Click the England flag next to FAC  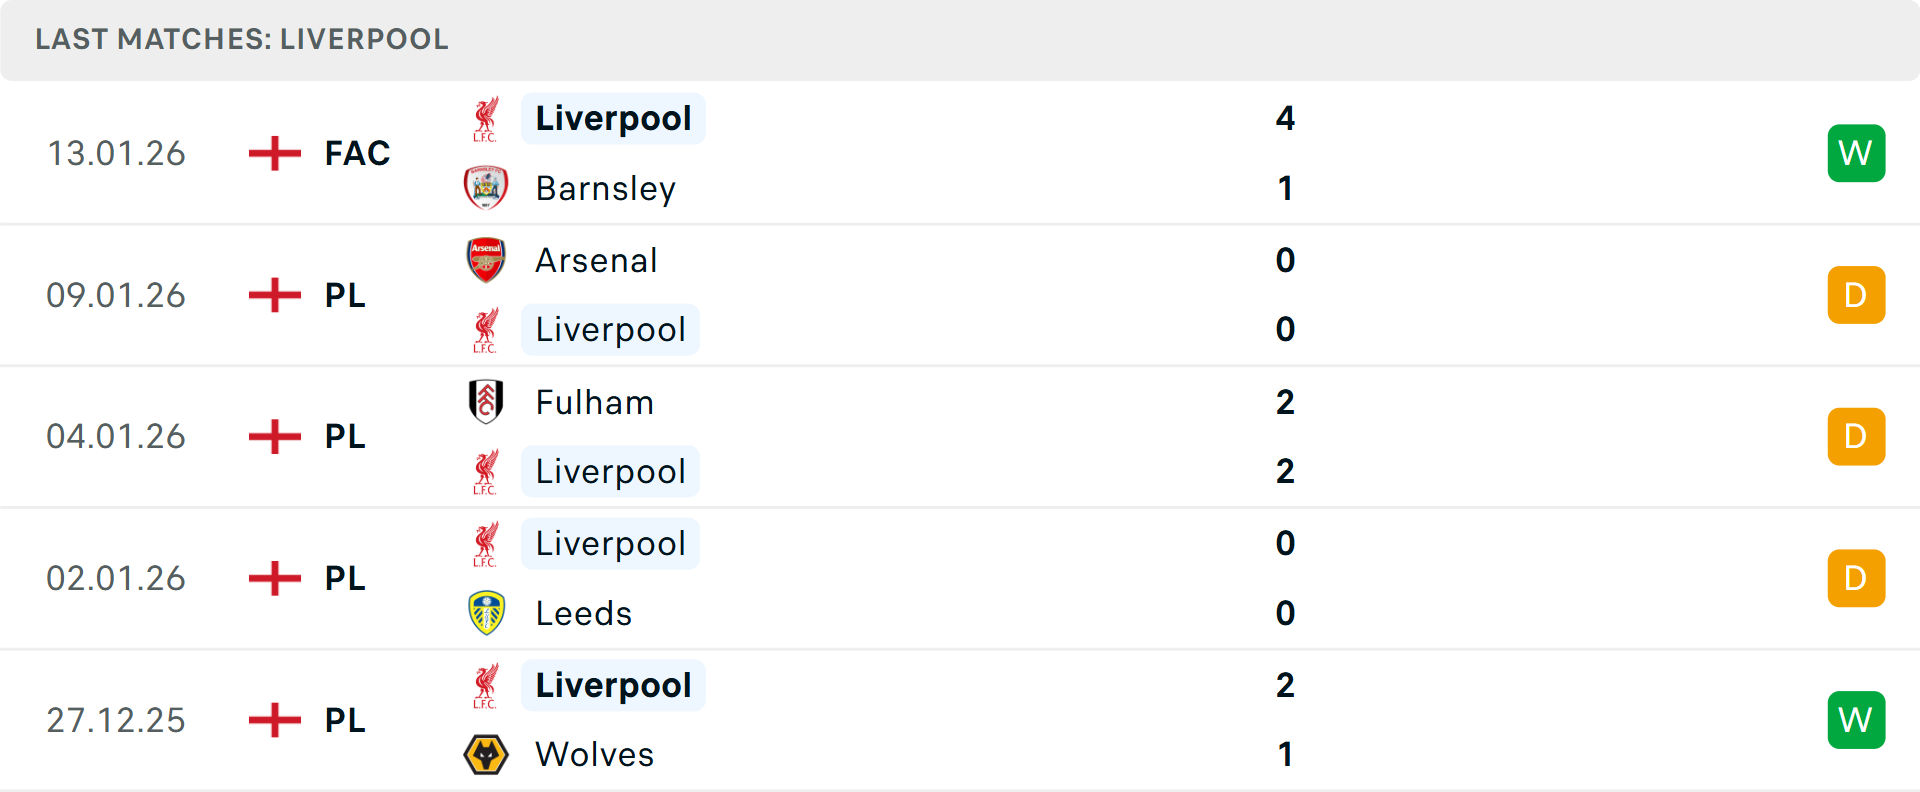pos(274,153)
